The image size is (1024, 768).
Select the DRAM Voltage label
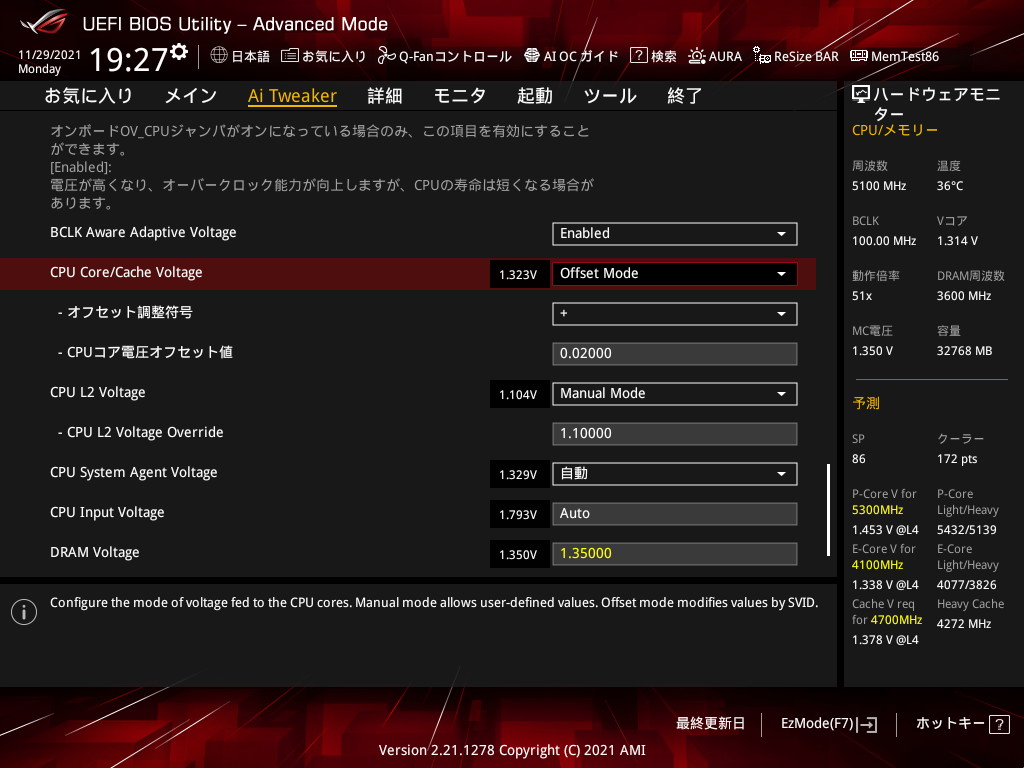tap(95, 552)
